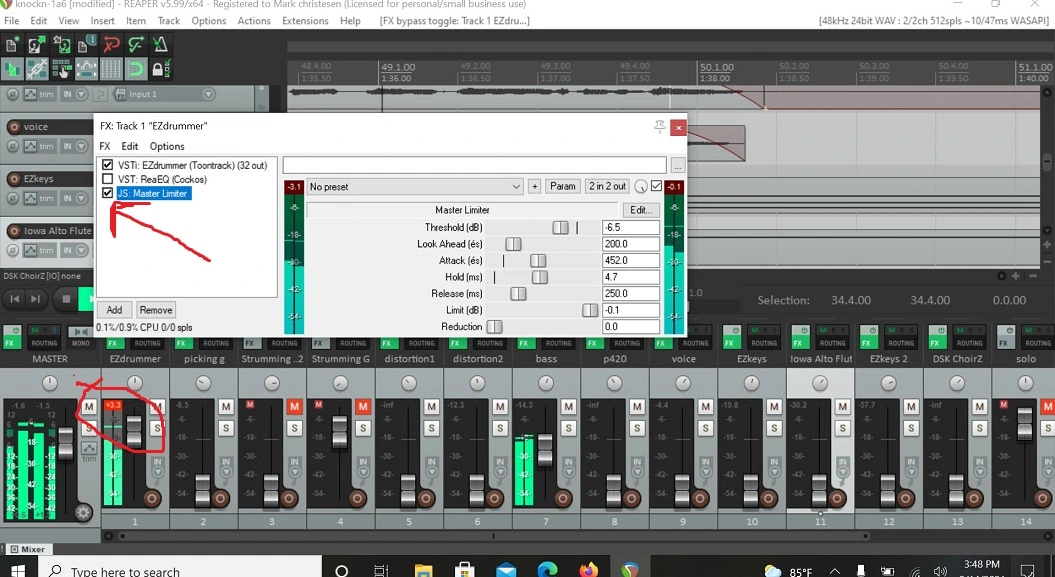Click the Stop transport button
The image size is (1055, 577).
tap(66, 299)
